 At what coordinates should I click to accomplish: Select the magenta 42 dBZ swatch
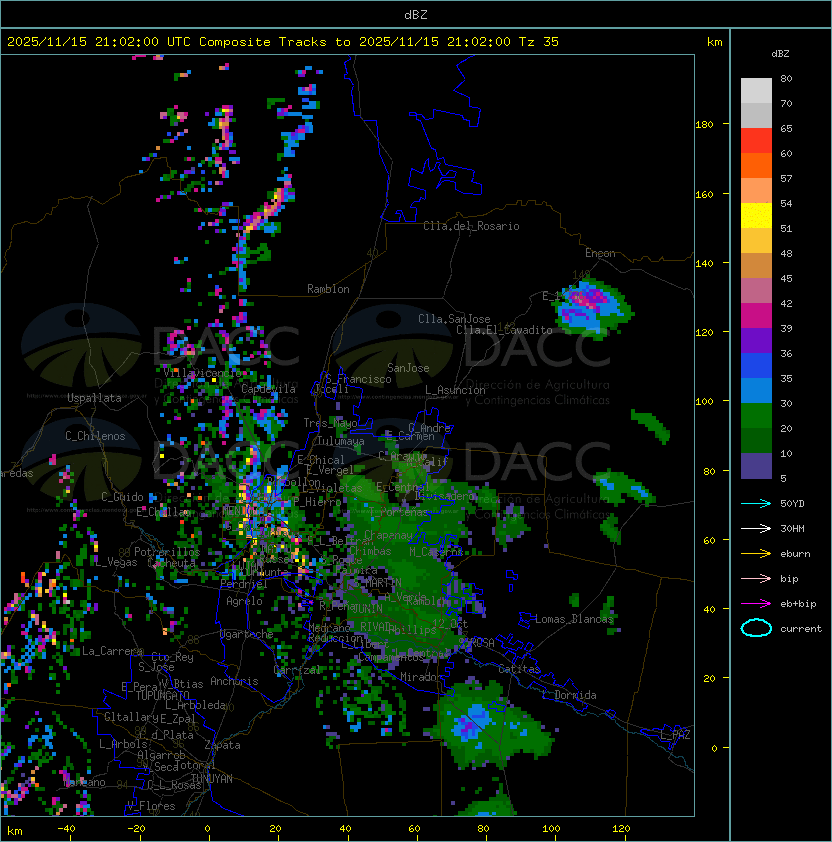click(x=756, y=316)
